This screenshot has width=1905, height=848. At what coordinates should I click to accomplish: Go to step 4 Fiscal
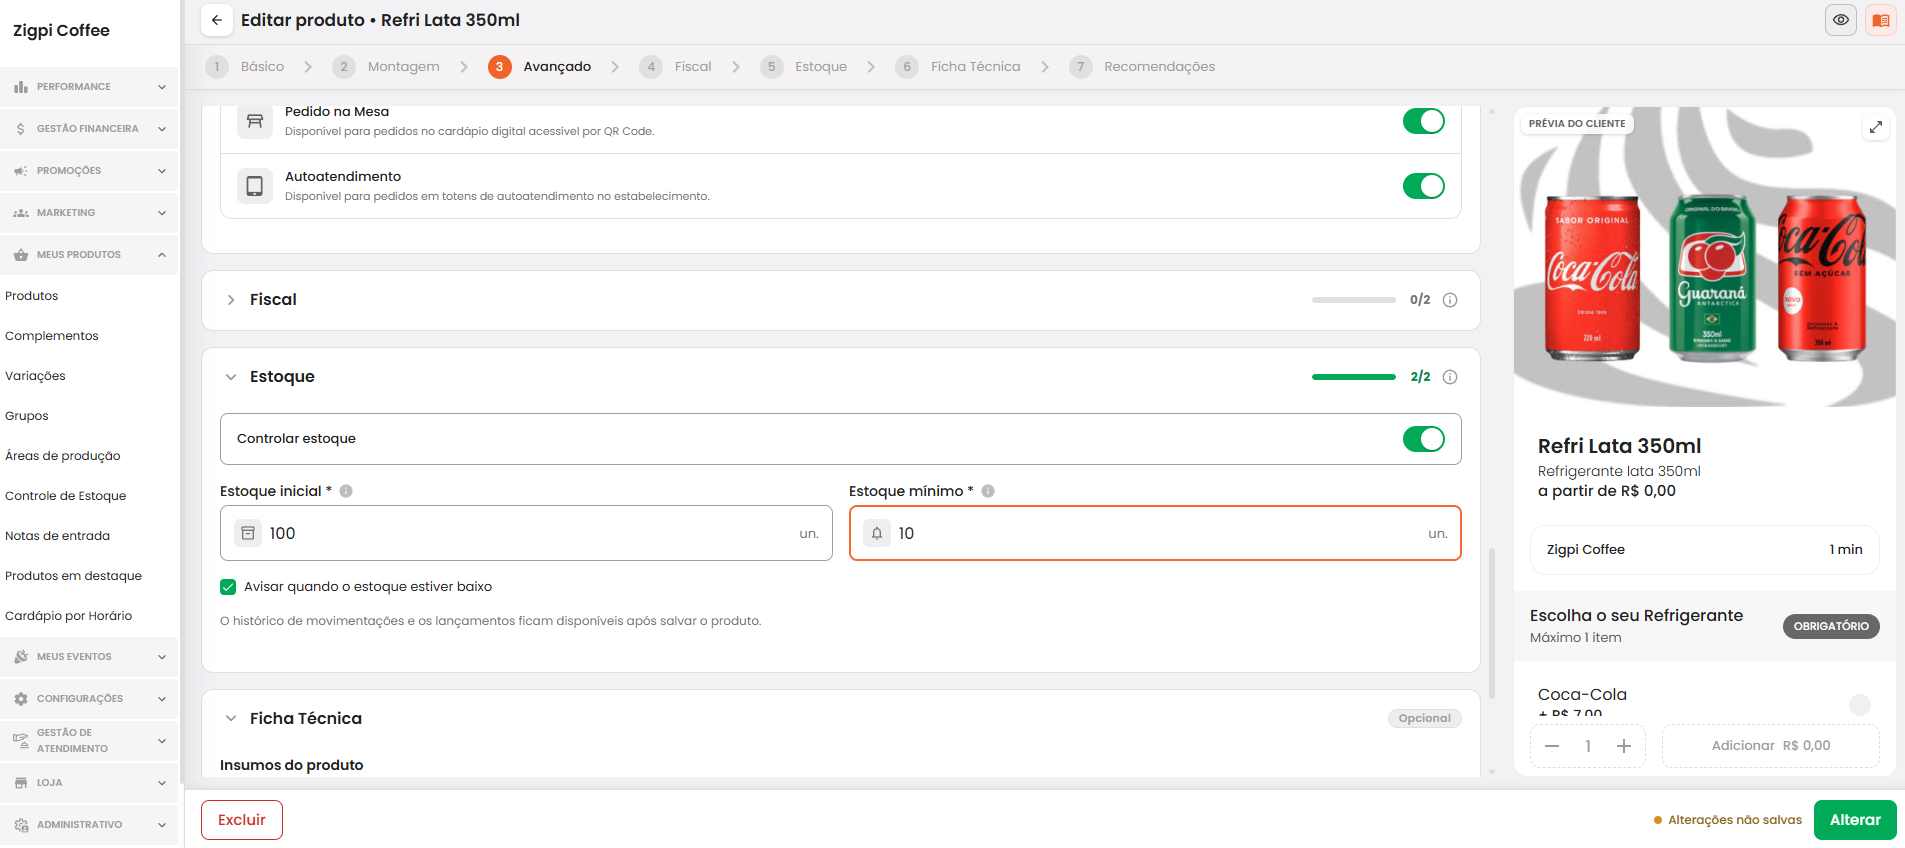tap(676, 67)
